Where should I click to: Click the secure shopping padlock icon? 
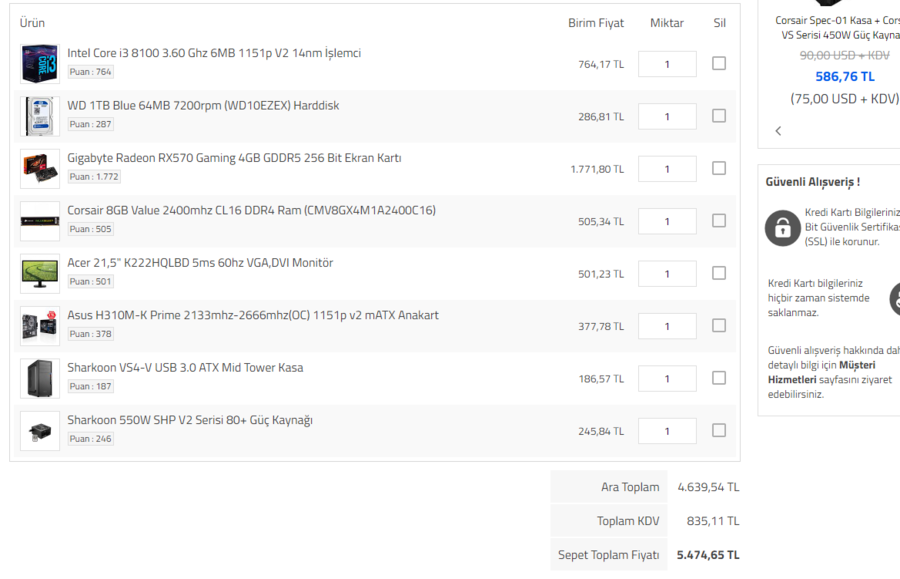[x=782, y=227]
